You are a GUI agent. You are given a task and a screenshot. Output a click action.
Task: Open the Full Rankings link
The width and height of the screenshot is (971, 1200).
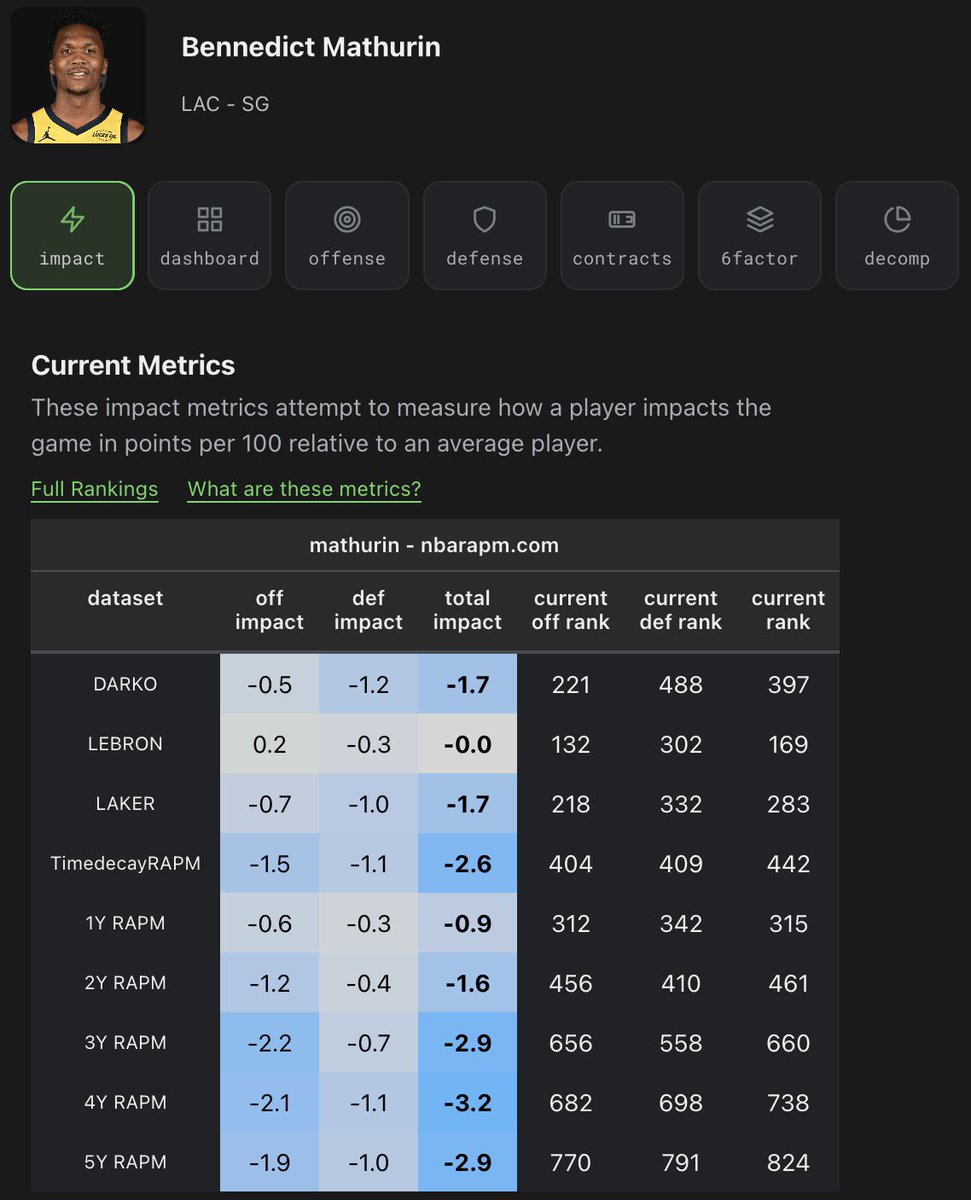click(95, 489)
